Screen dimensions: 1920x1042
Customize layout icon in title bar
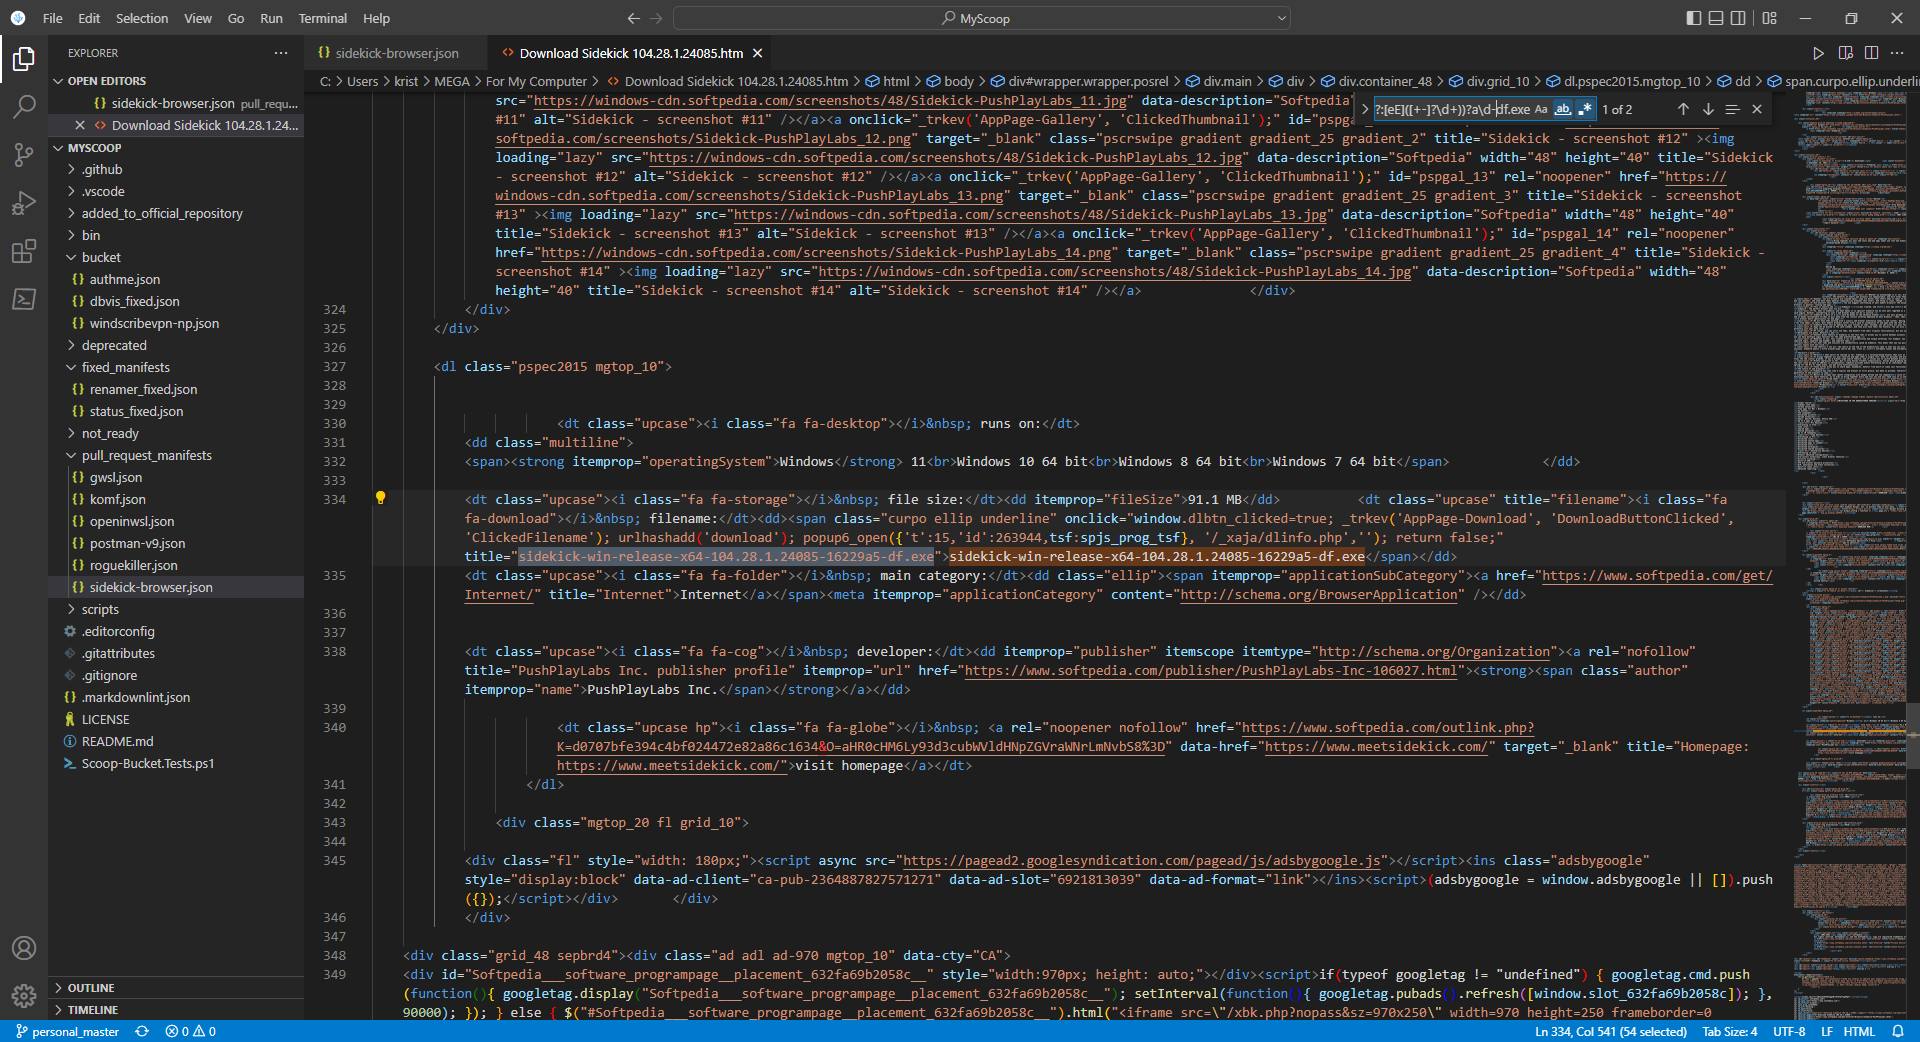[1770, 18]
